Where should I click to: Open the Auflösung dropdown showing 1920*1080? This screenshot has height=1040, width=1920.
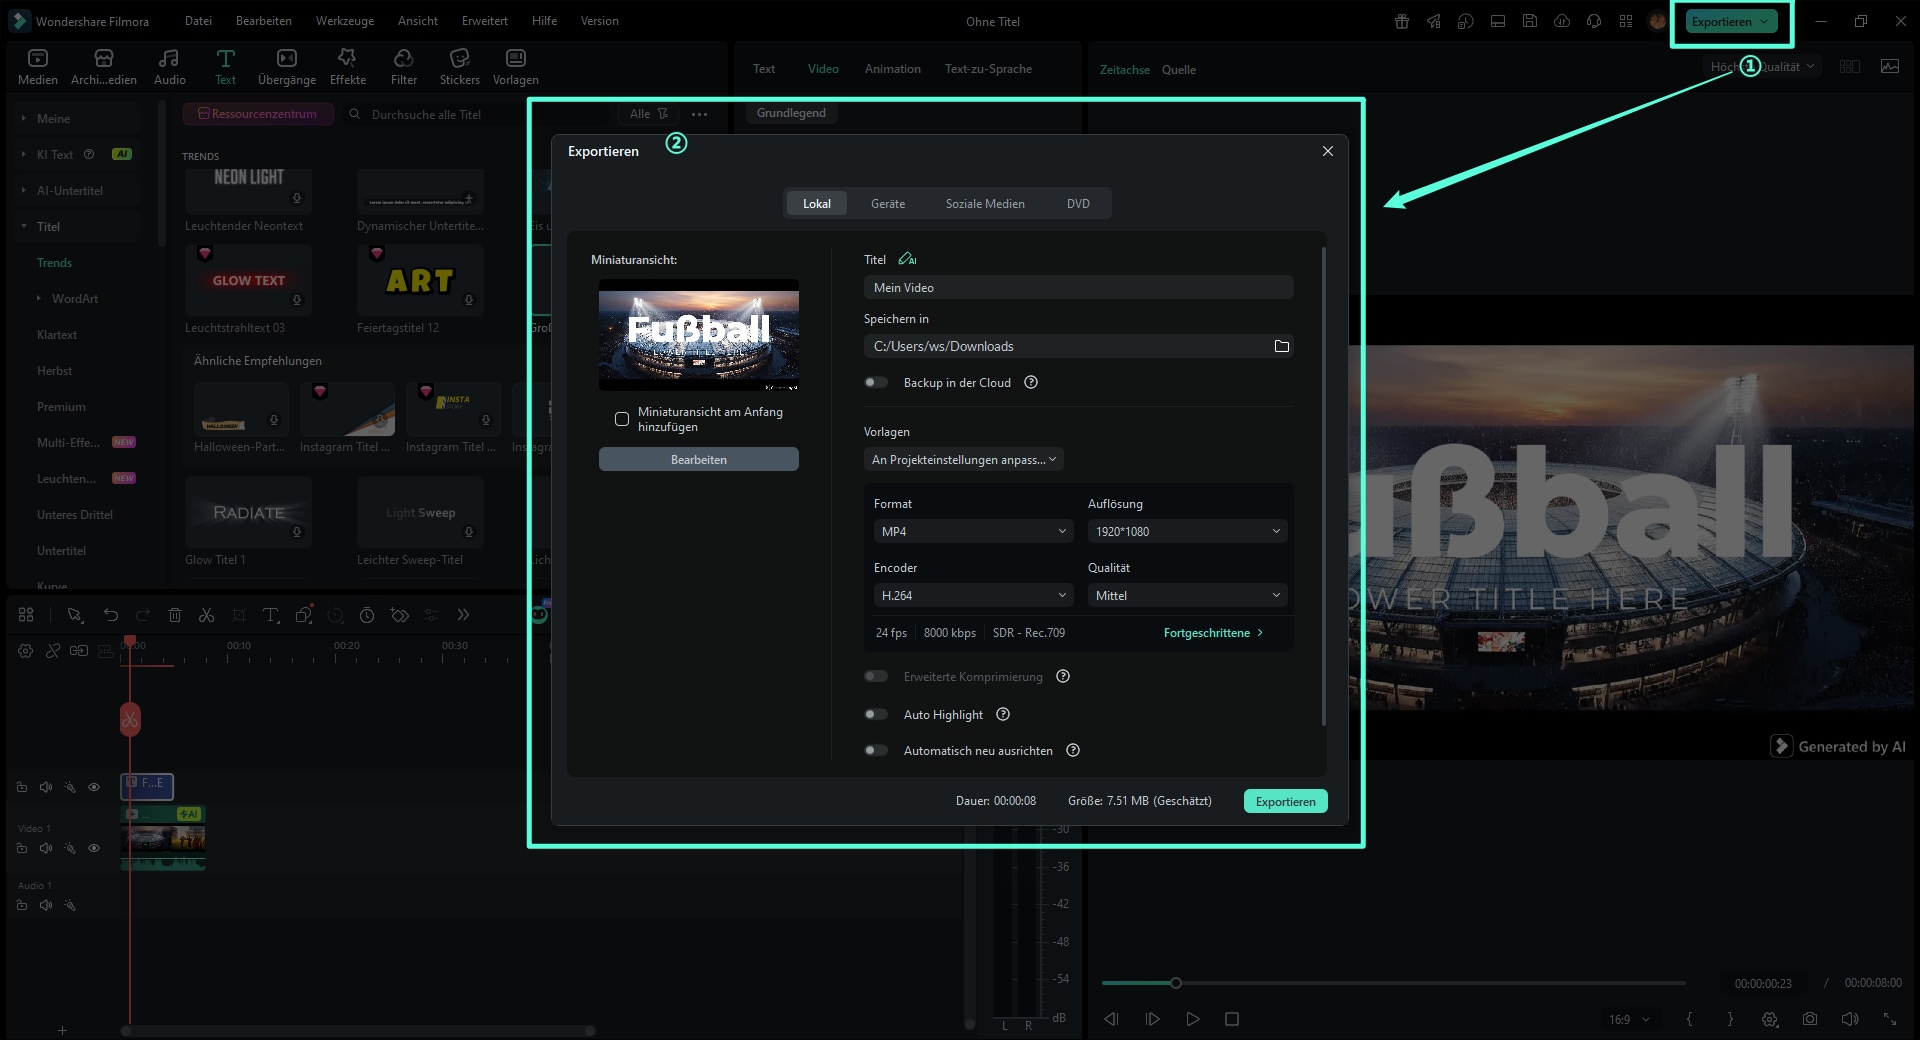[1187, 531]
